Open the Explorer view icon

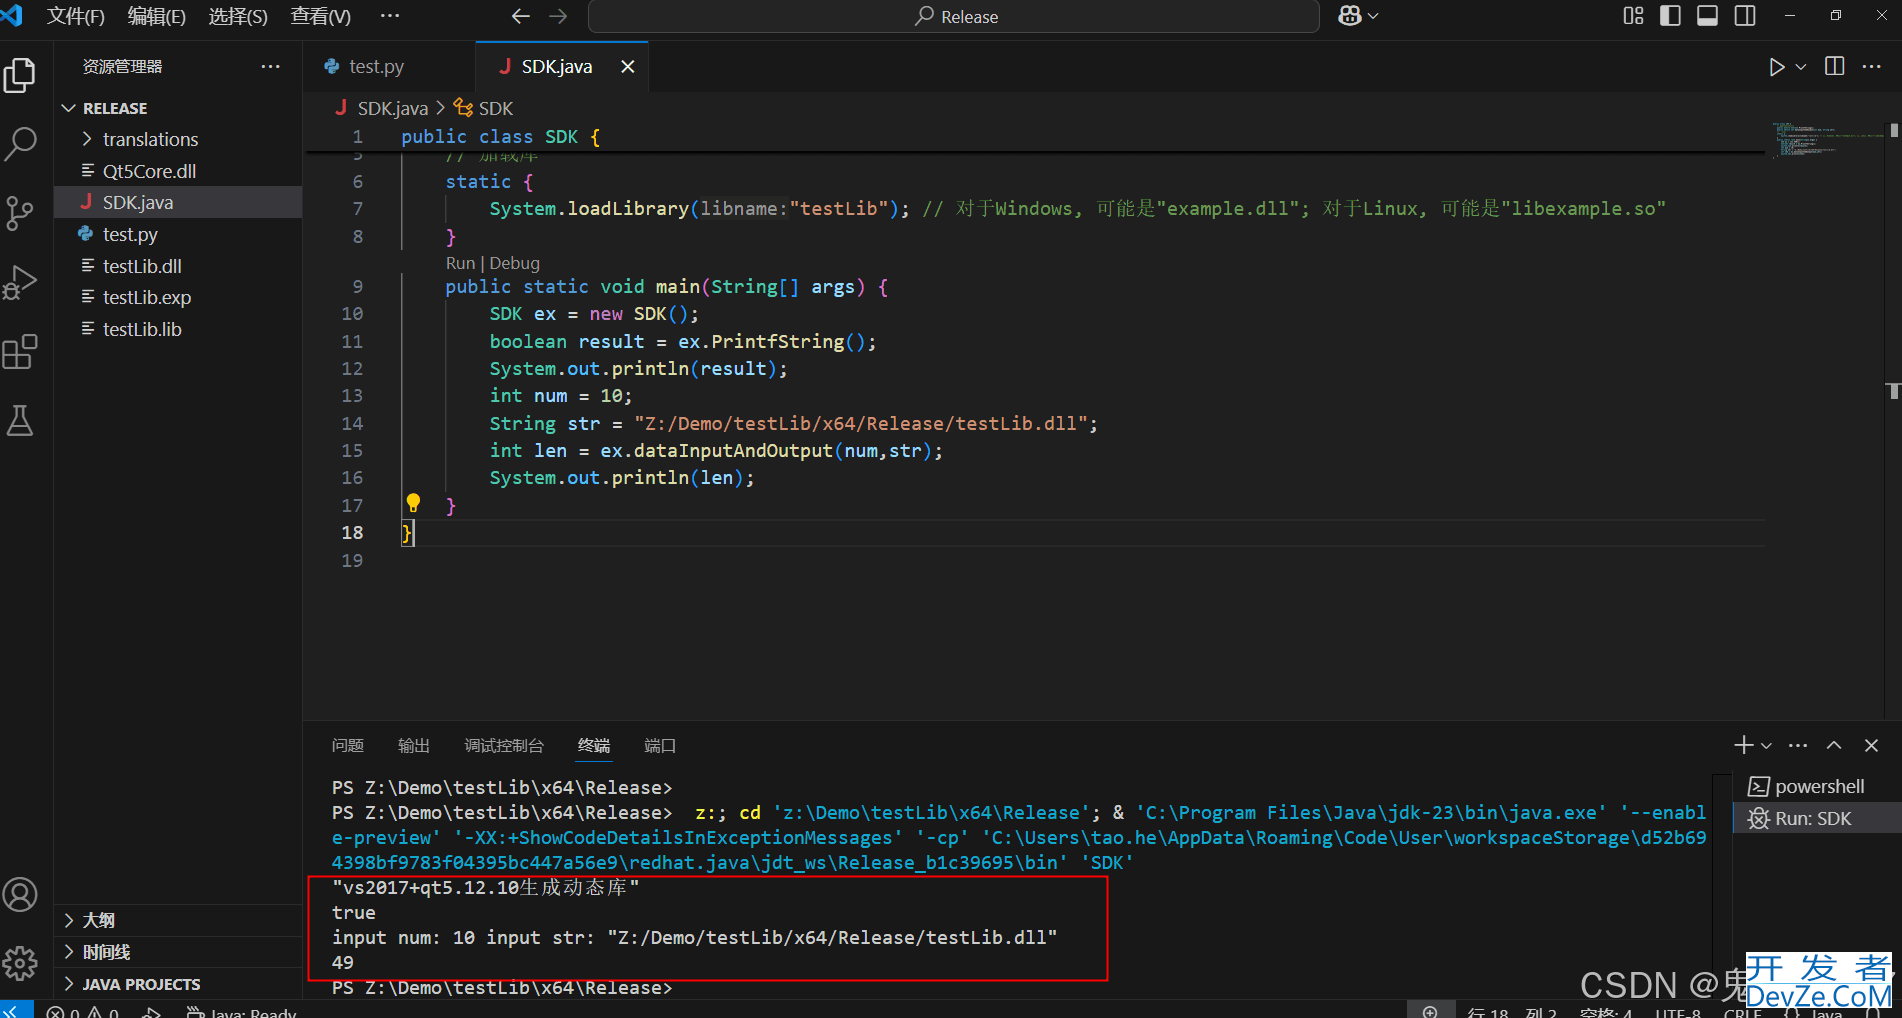click(20, 75)
